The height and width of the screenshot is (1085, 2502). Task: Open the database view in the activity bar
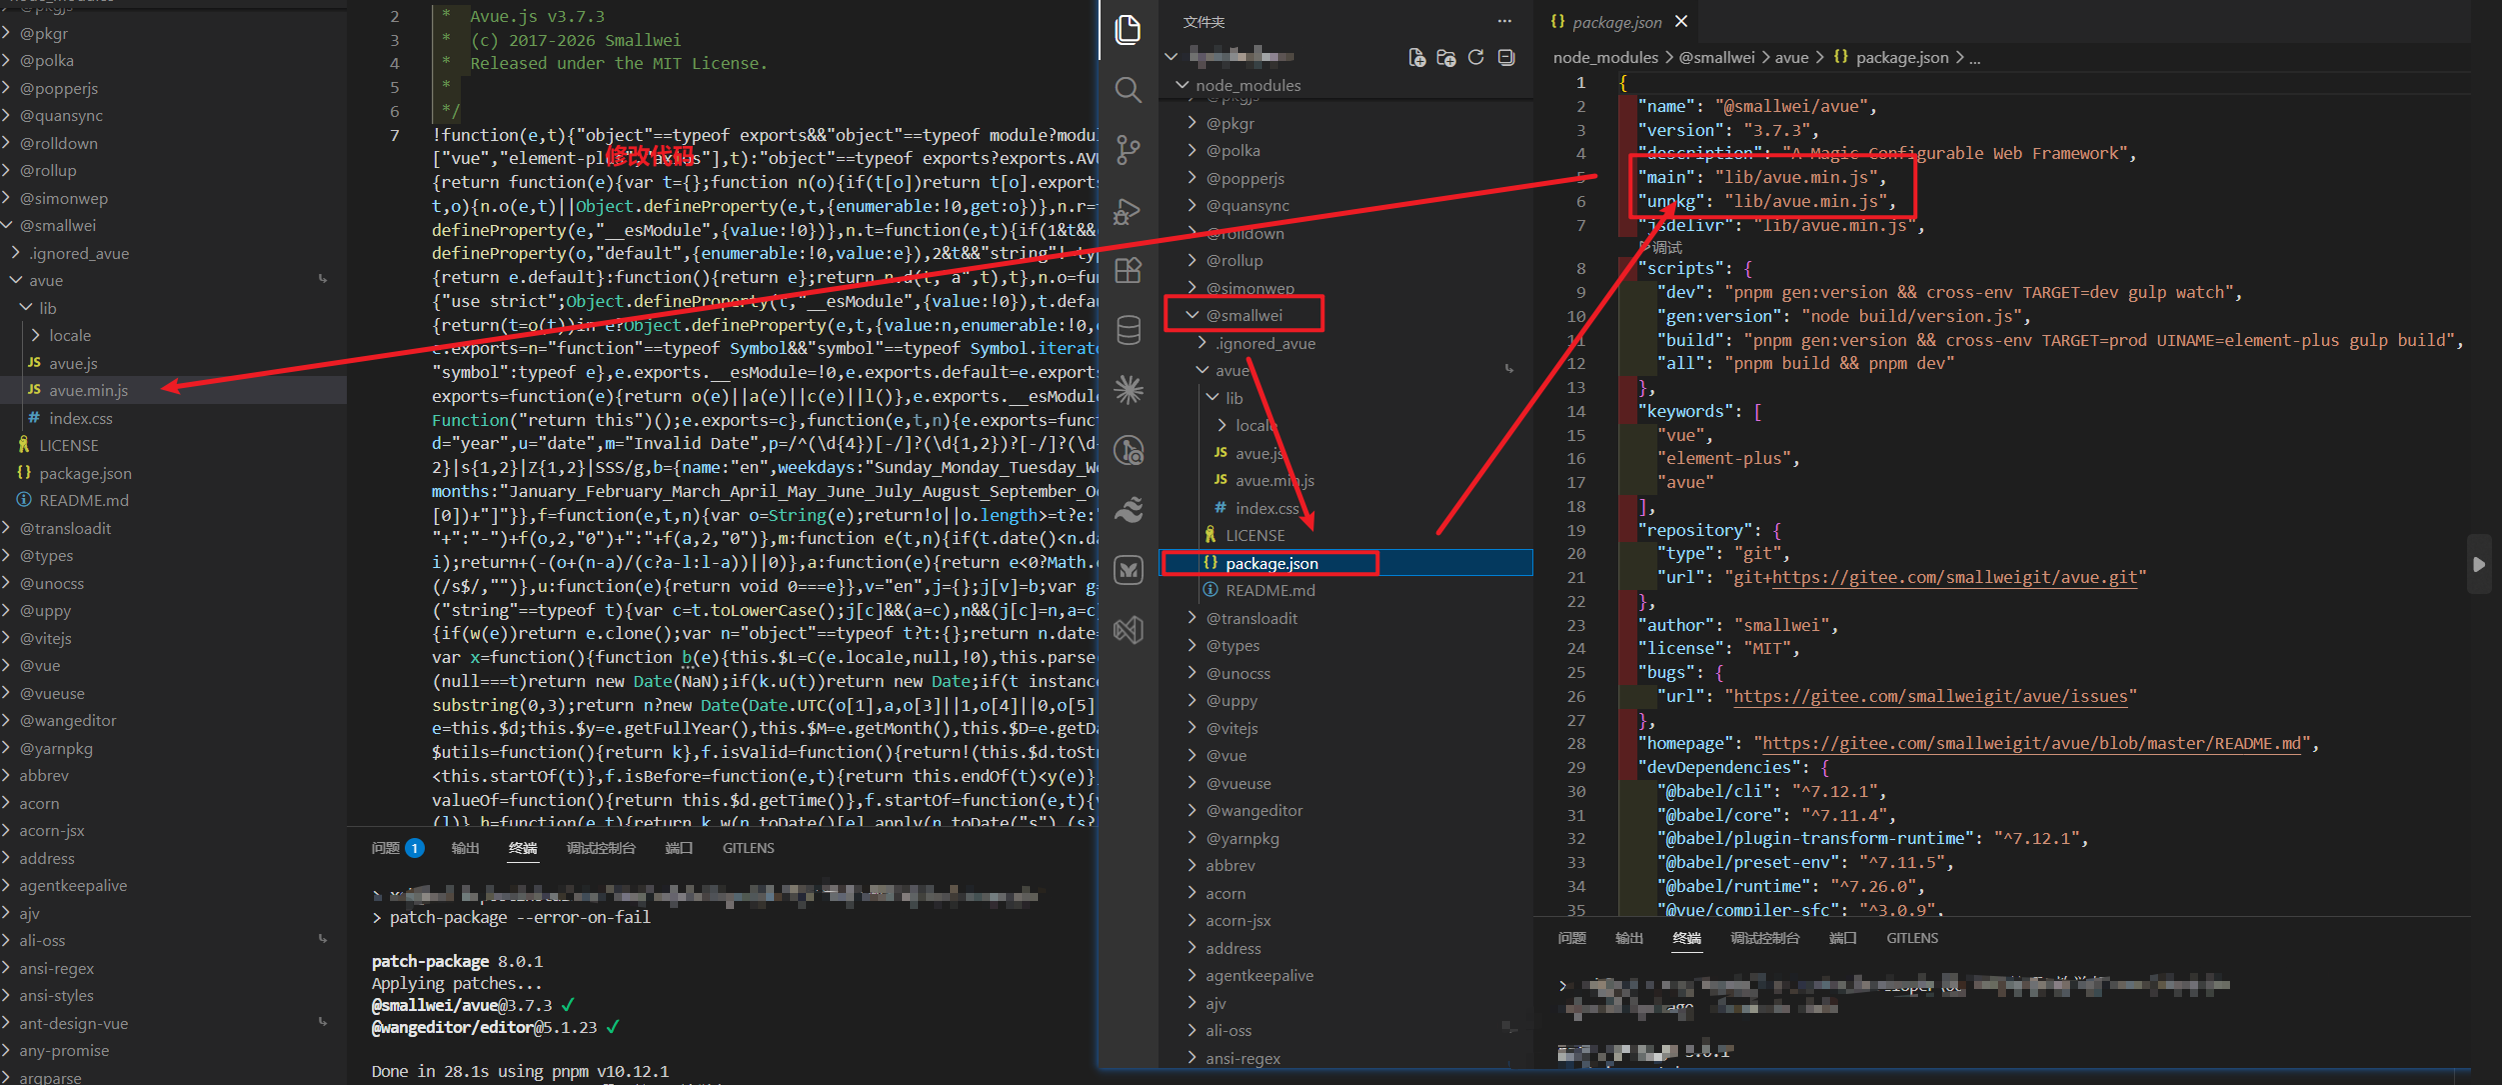coord(1128,330)
